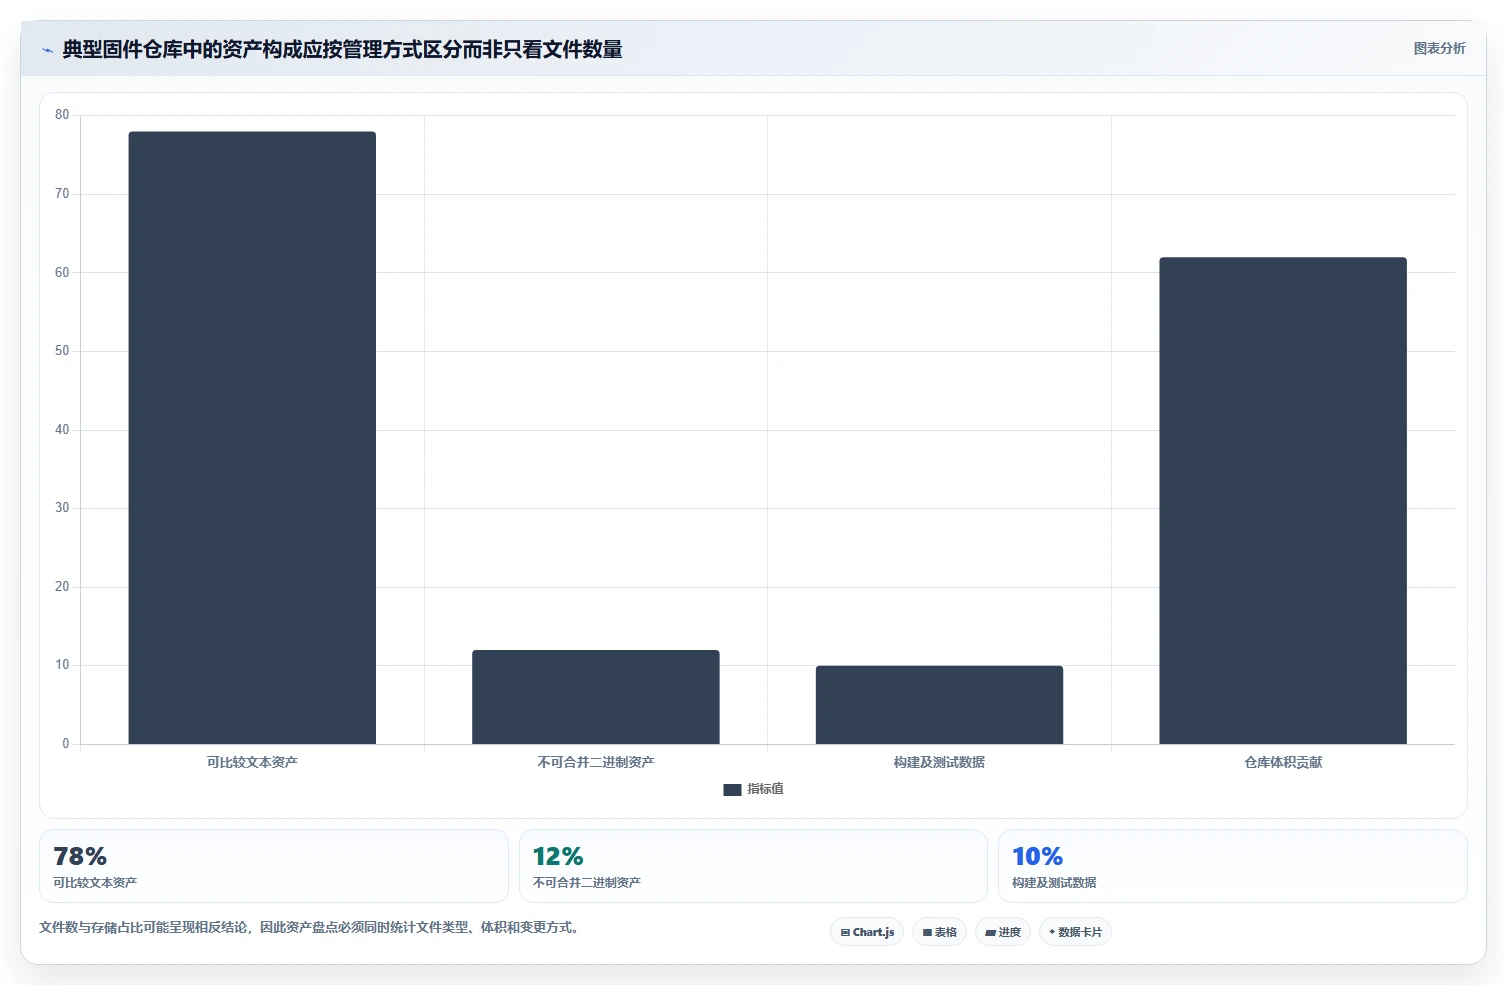This screenshot has height=985, width=1507.
Task: Click the lightning icon beside the title
Action: pos(47,50)
